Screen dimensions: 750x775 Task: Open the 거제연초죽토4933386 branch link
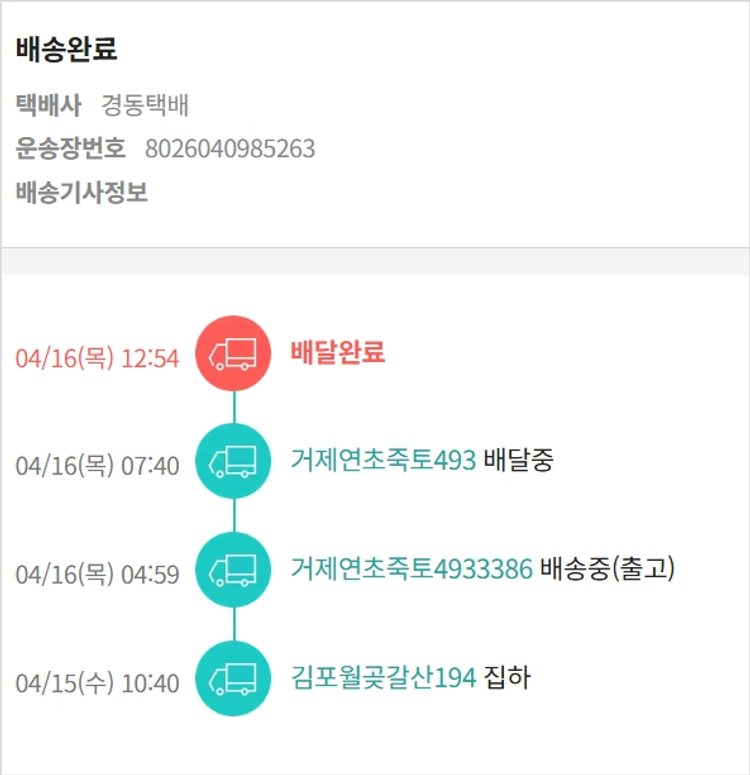tap(411, 570)
